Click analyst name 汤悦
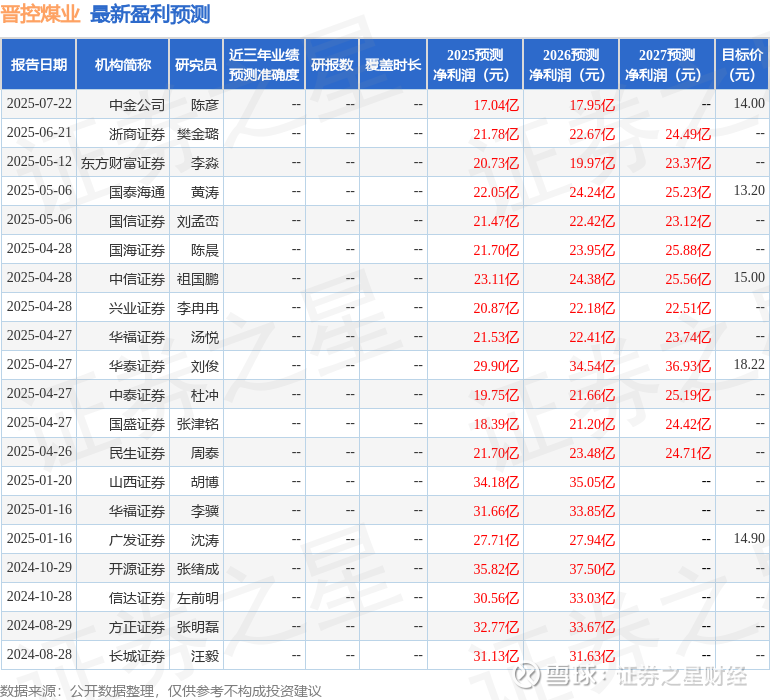Image resolution: width=770 pixels, height=700 pixels. pyautogui.click(x=205, y=336)
